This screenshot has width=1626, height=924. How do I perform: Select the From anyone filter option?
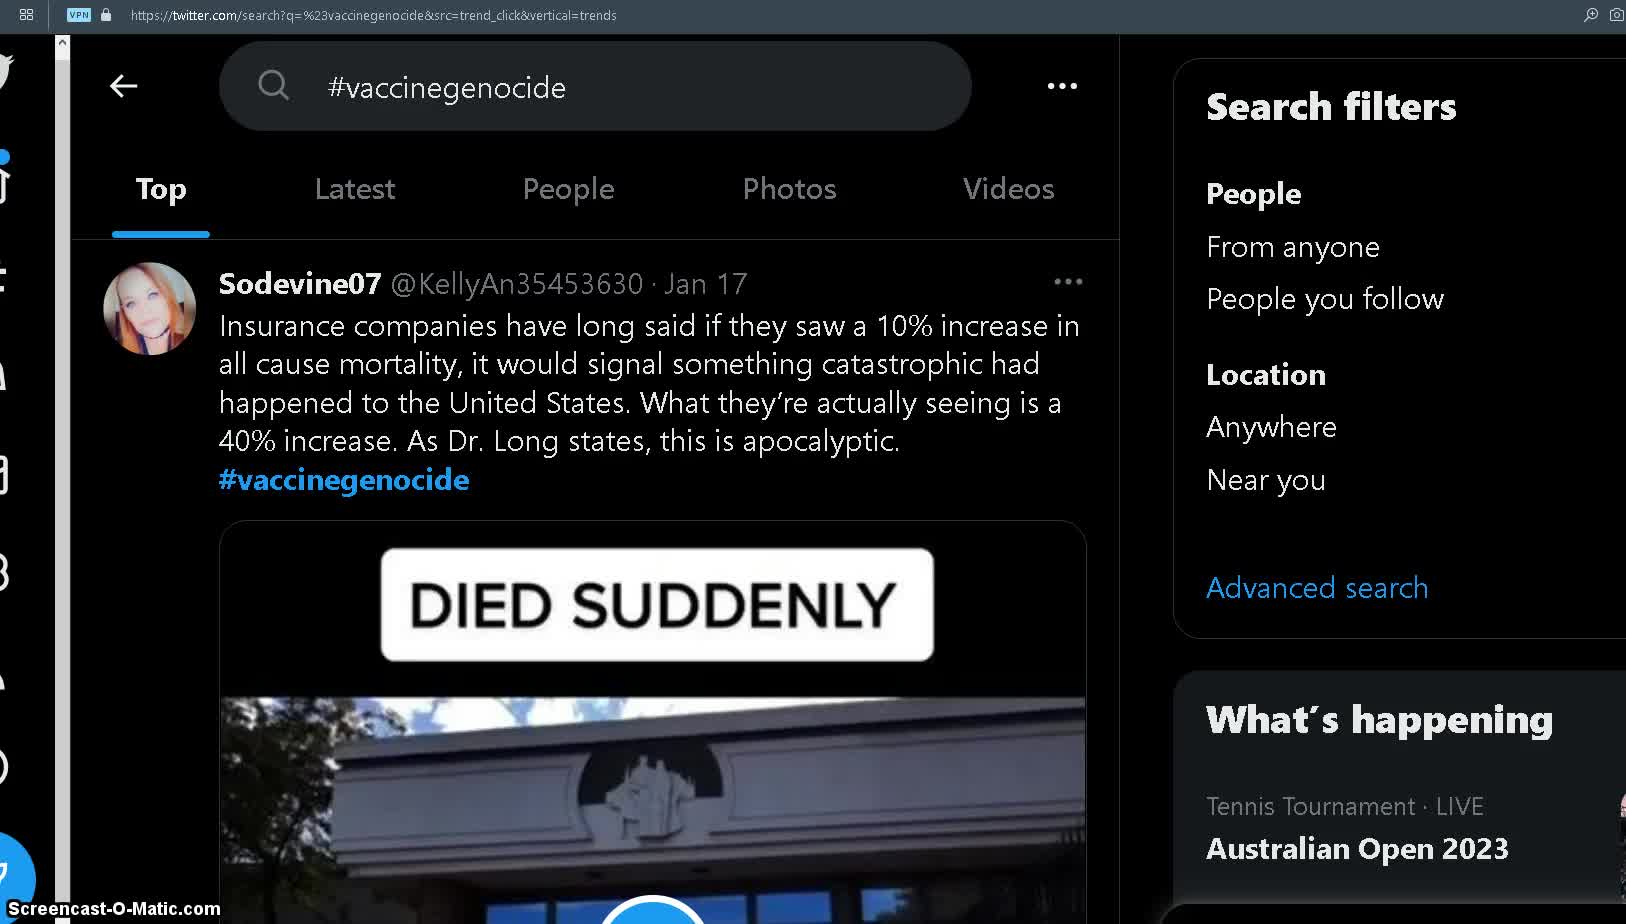tap(1293, 247)
